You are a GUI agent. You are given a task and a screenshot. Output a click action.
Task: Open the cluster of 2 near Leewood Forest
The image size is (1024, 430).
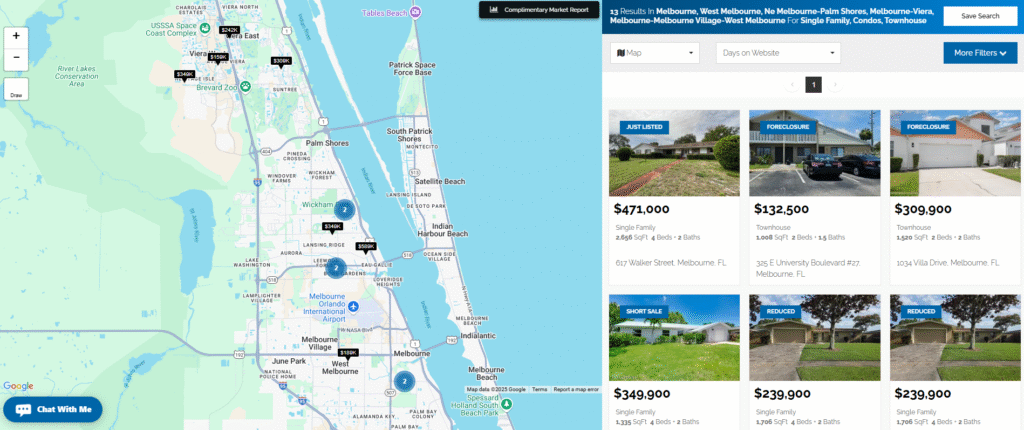[336, 268]
